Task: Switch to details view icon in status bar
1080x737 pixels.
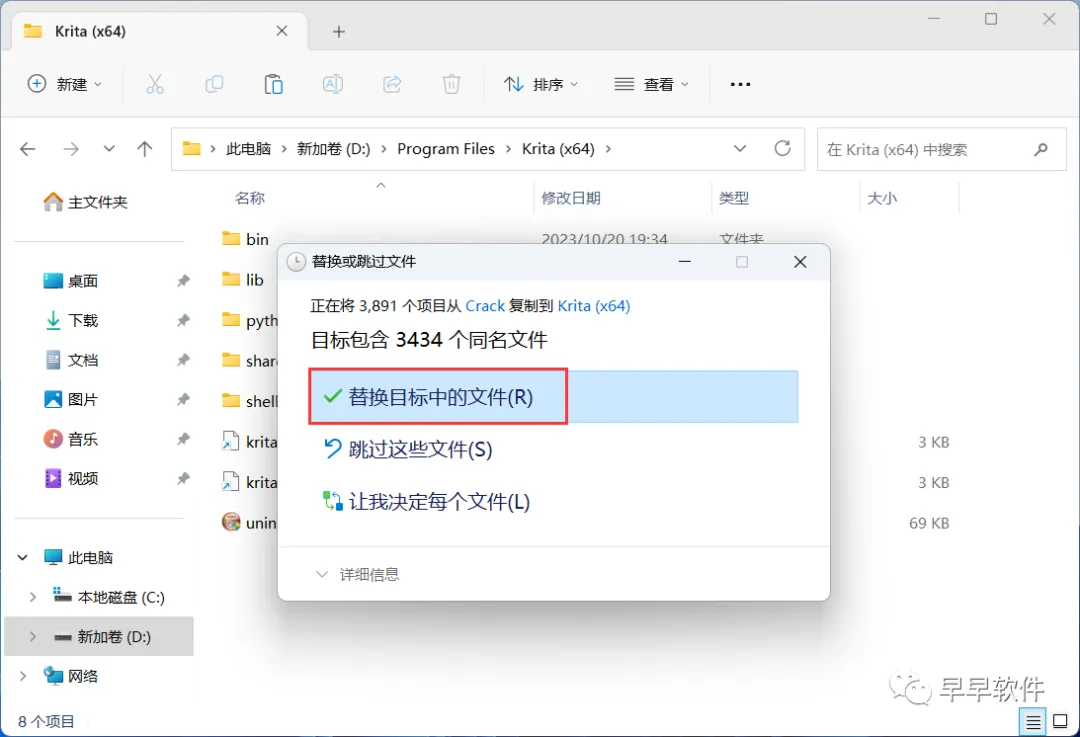Action: click(x=1033, y=722)
